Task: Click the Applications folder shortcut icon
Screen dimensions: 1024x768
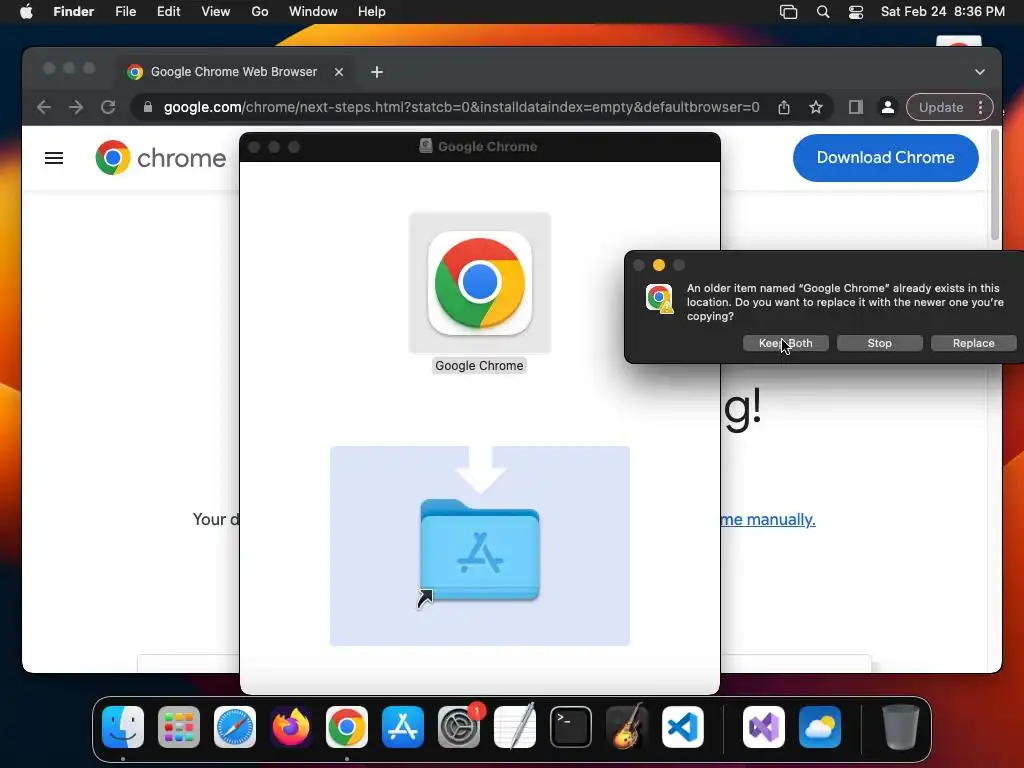Action: (480, 551)
